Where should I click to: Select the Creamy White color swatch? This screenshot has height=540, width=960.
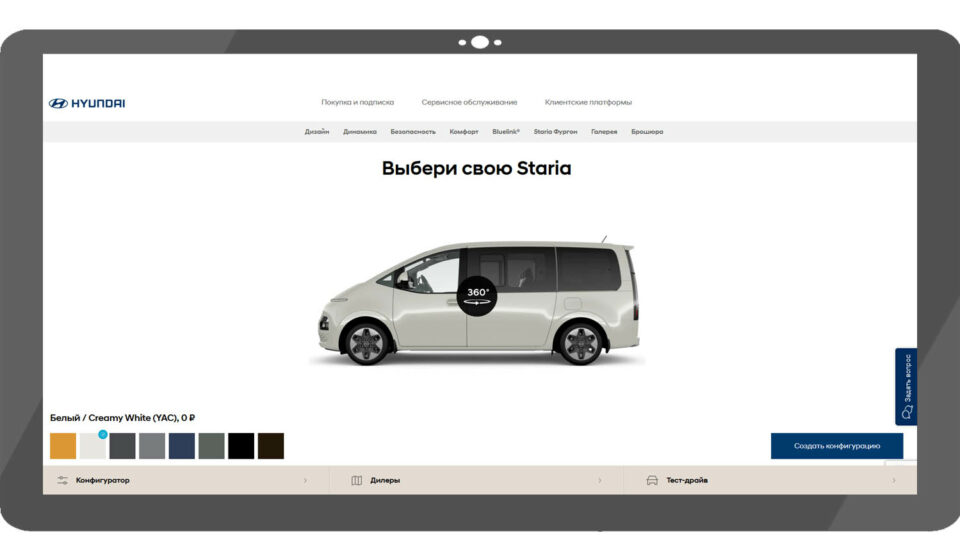click(92, 446)
